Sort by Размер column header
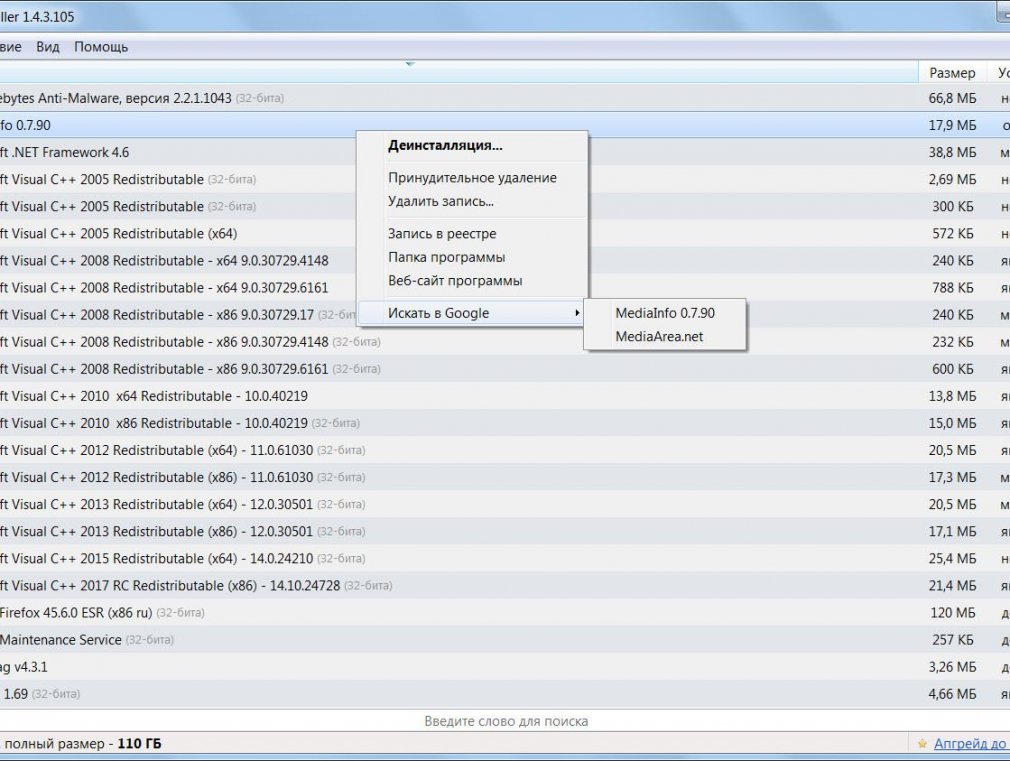 click(x=952, y=73)
